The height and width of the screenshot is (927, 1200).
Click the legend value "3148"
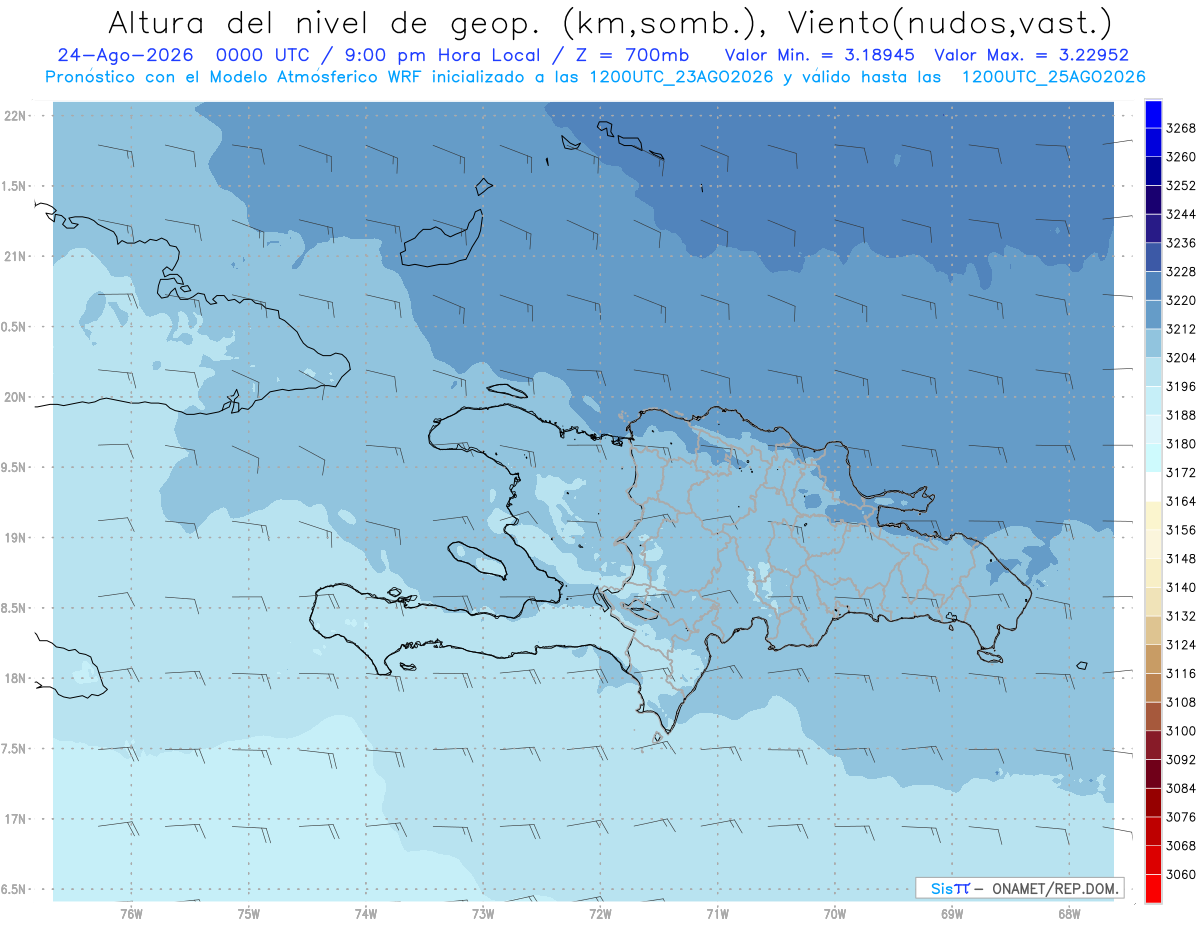pos(1181,558)
